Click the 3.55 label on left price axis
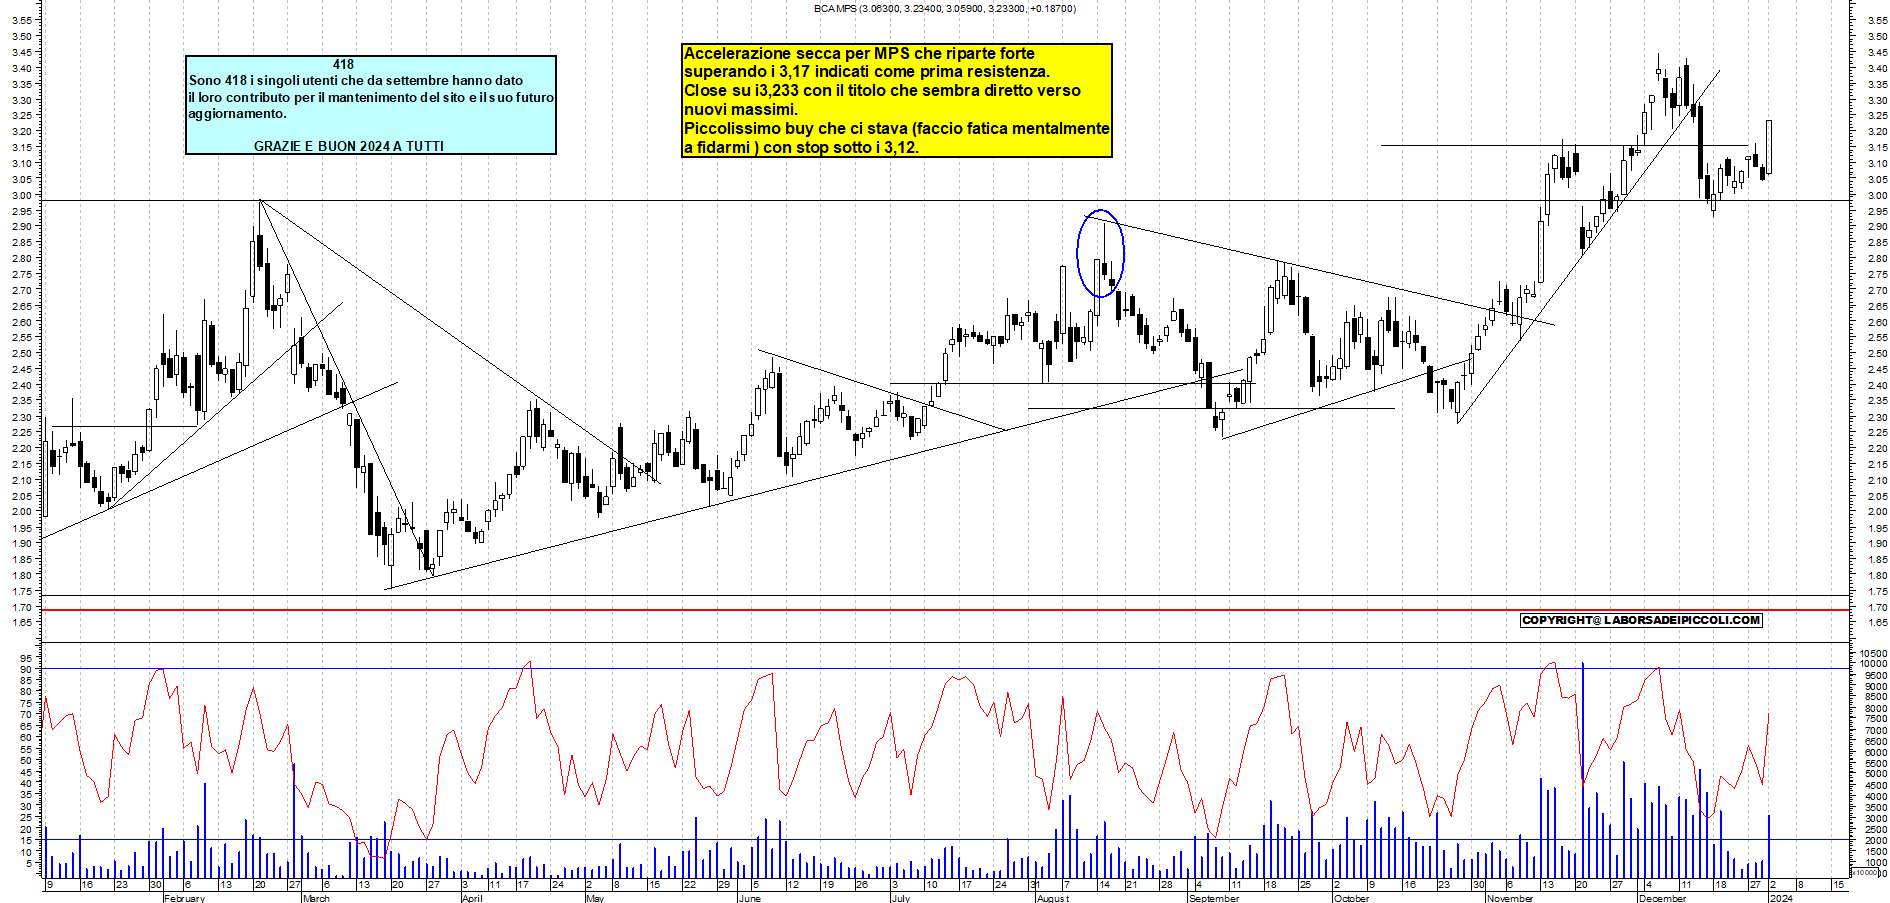1890x903 pixels. tap(22, 20)
